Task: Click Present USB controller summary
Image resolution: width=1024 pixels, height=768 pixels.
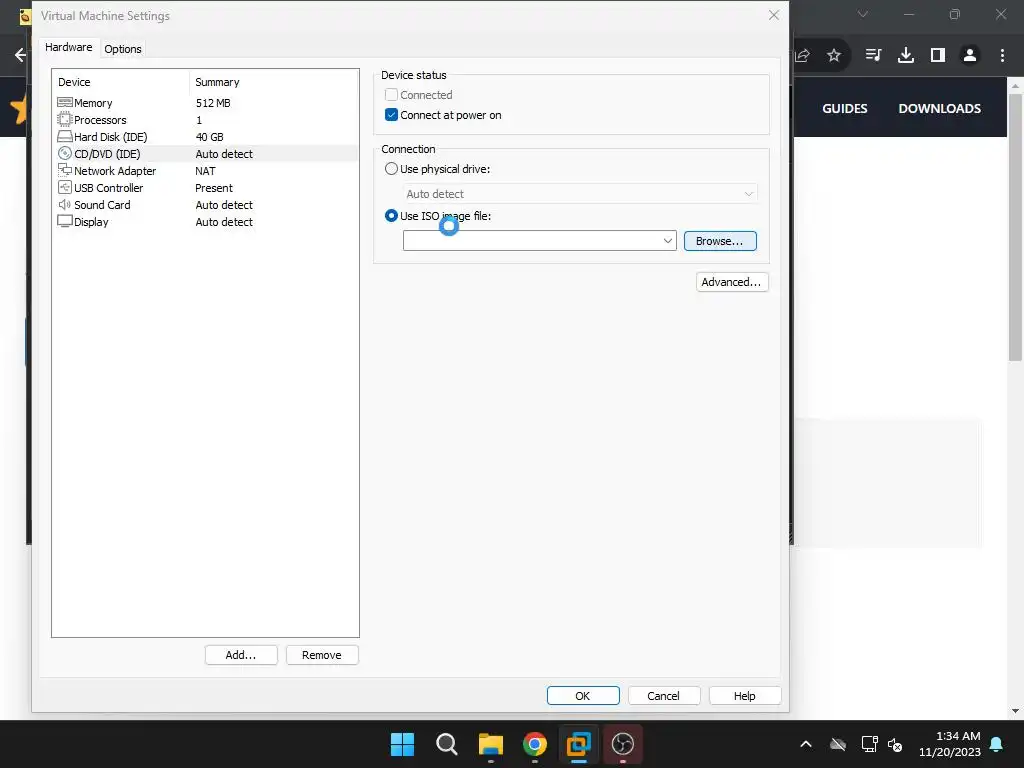Action: (x=214, y=187)
